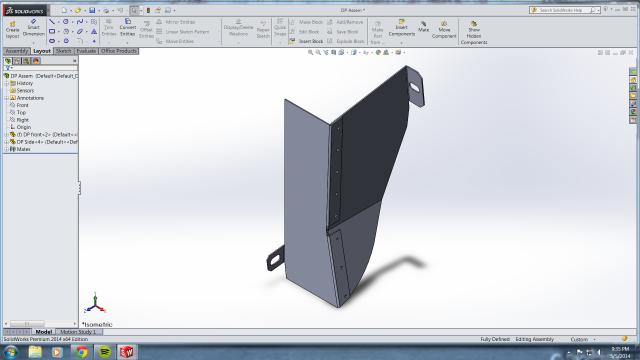This screenshot has width=640, height=360.
Task: Select the Corner Rectangle tool
Action: coord(52,31)
